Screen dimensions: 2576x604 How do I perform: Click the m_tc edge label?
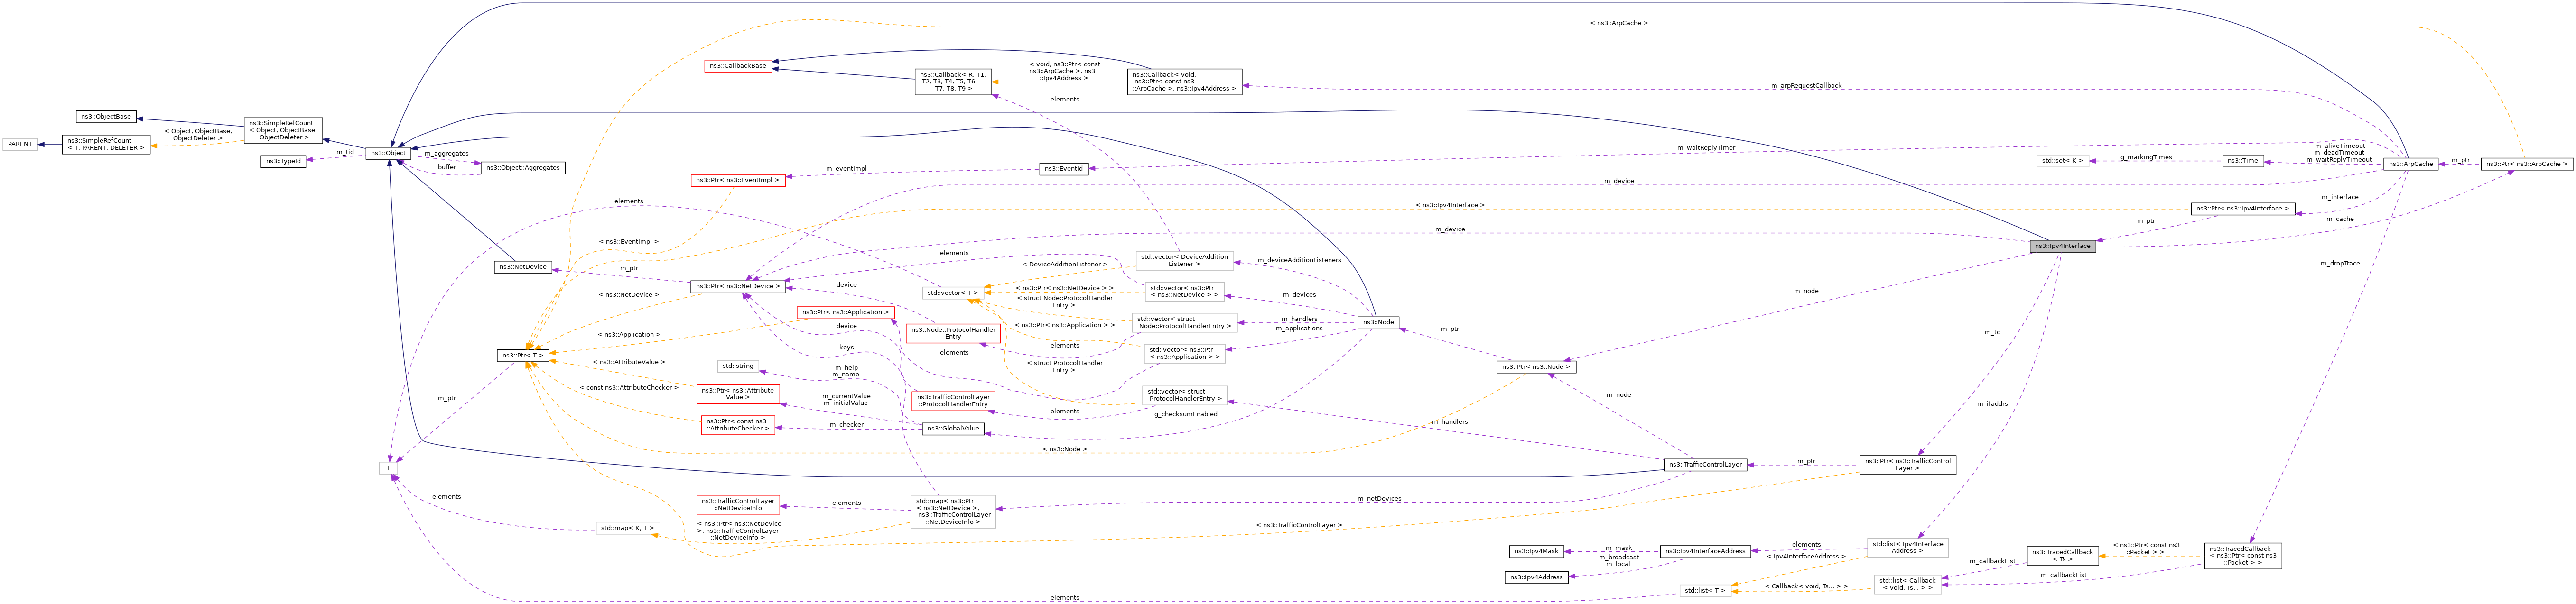tap(1992, 332)
